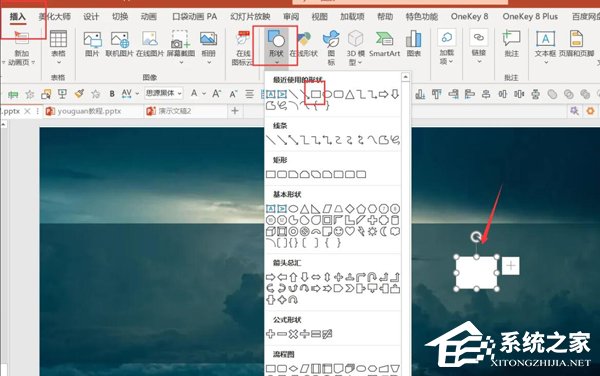Choose the plus sign in 公式形状

(x=271, y=334)
